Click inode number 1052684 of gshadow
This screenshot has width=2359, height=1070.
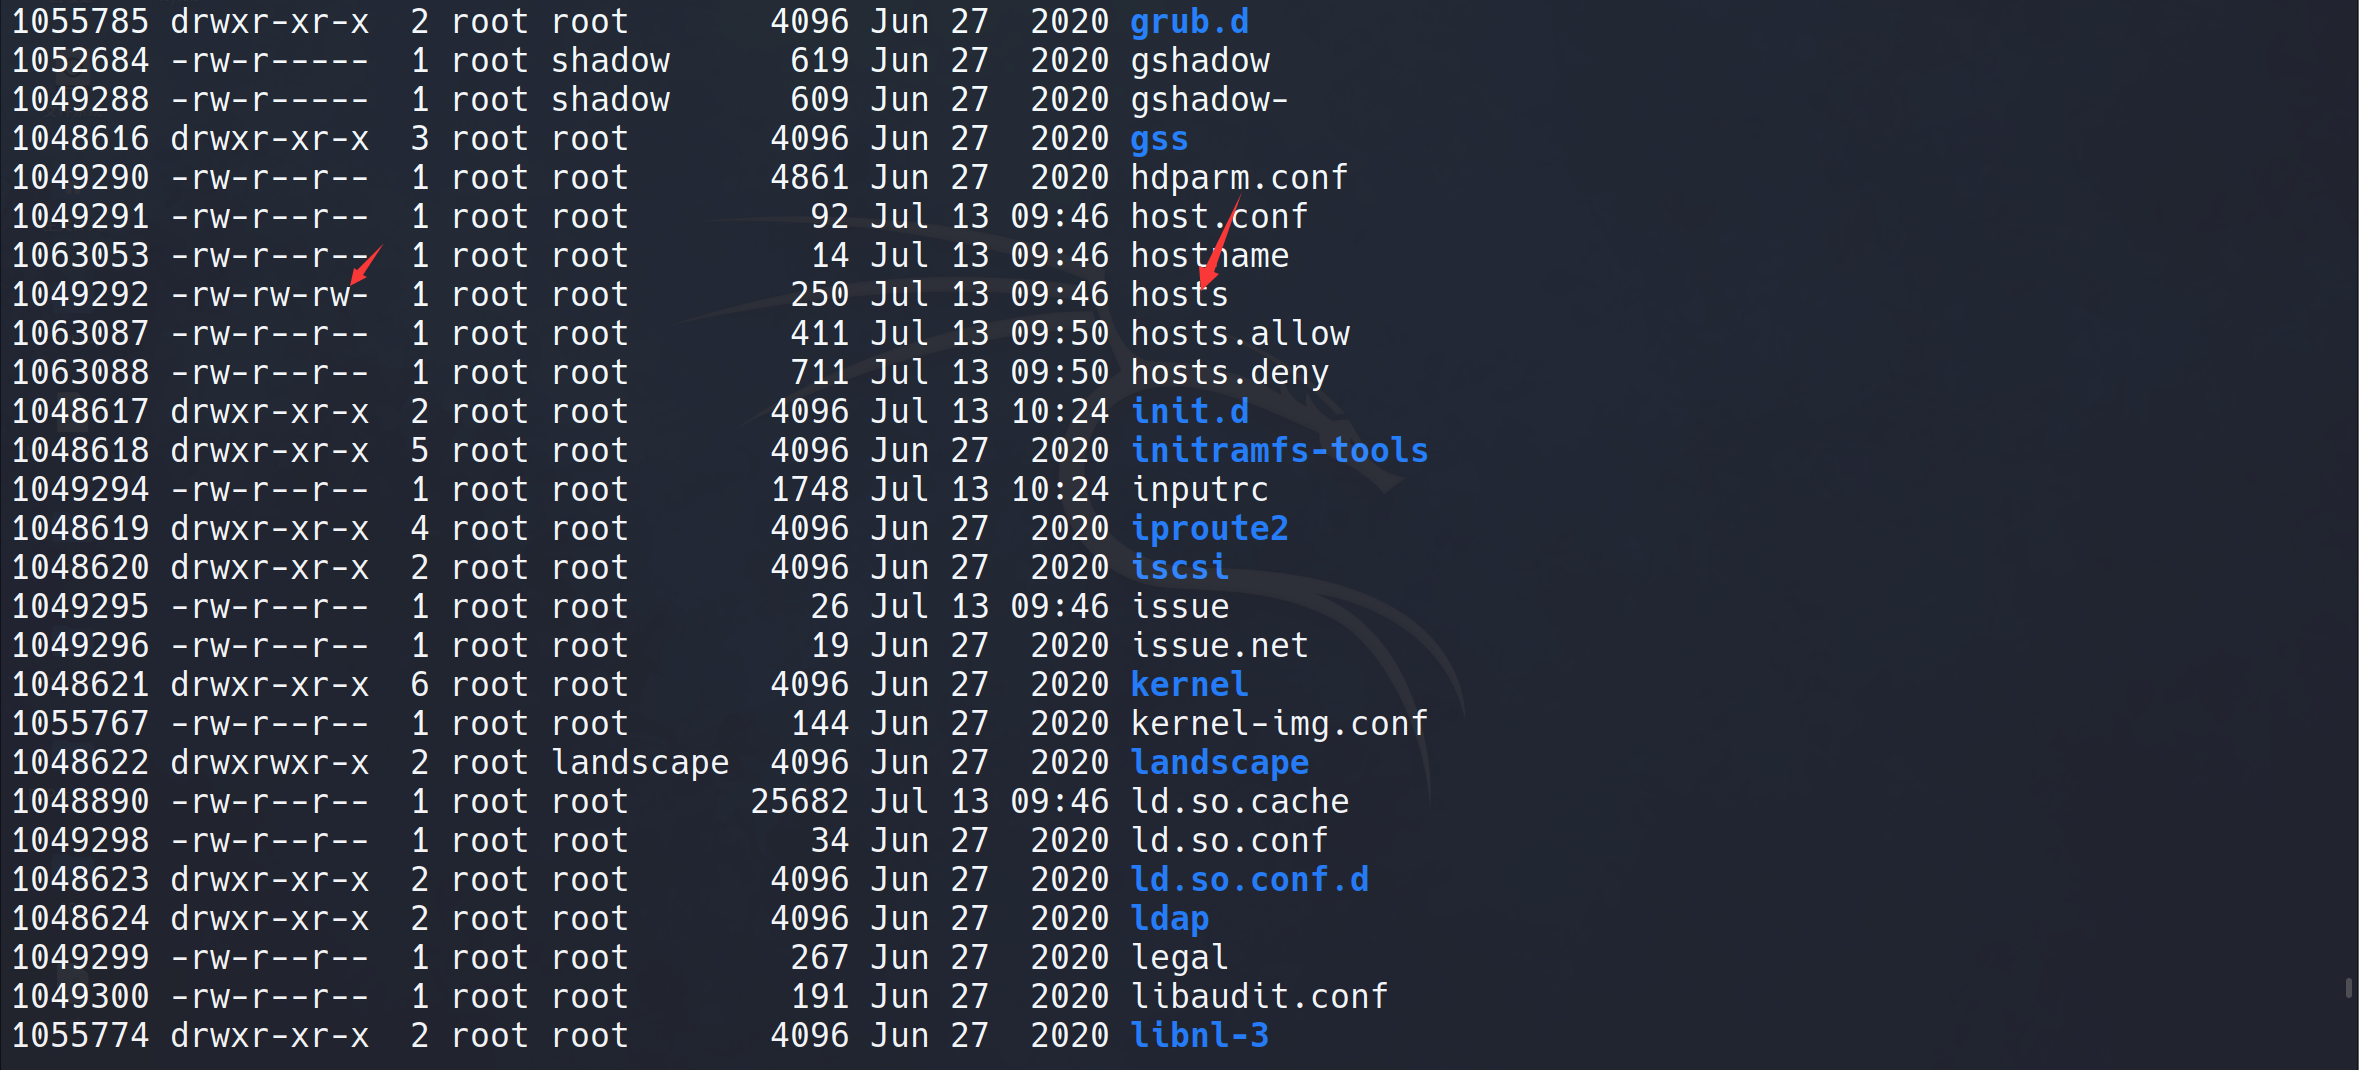[x=80, y=60]
